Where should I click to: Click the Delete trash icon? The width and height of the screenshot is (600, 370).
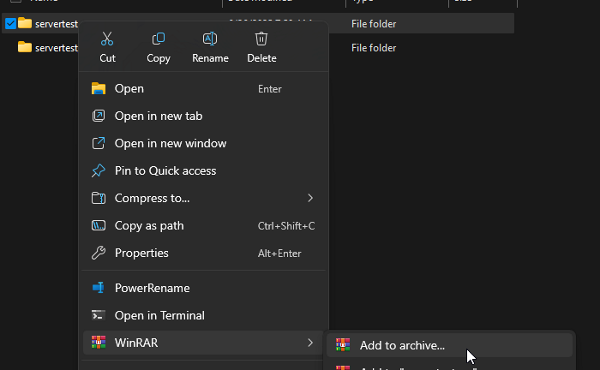tap(261, 39)
